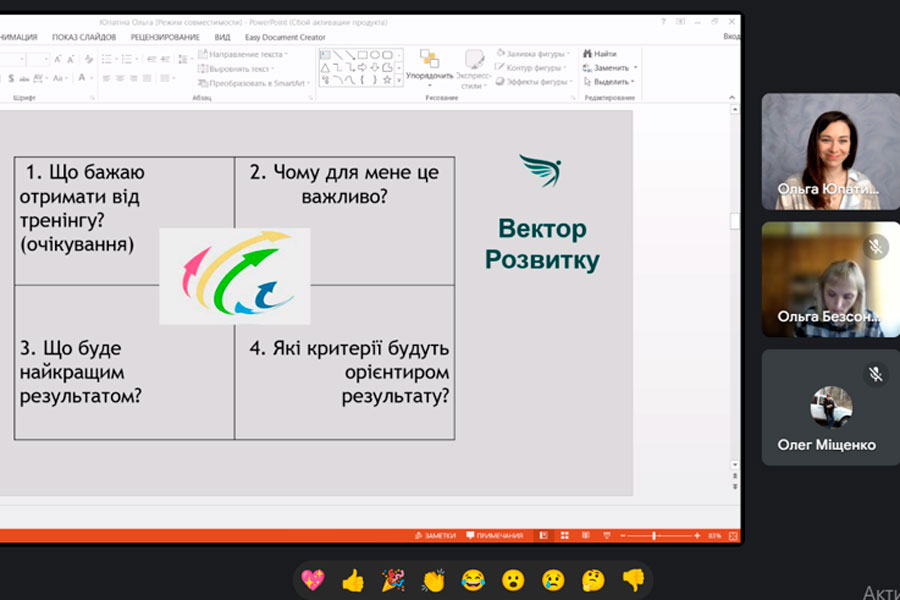This screenshot has height=600, width=900.
Task: Open Заливка фигуры shape fill dropdown
Action: tap(533, 53)
